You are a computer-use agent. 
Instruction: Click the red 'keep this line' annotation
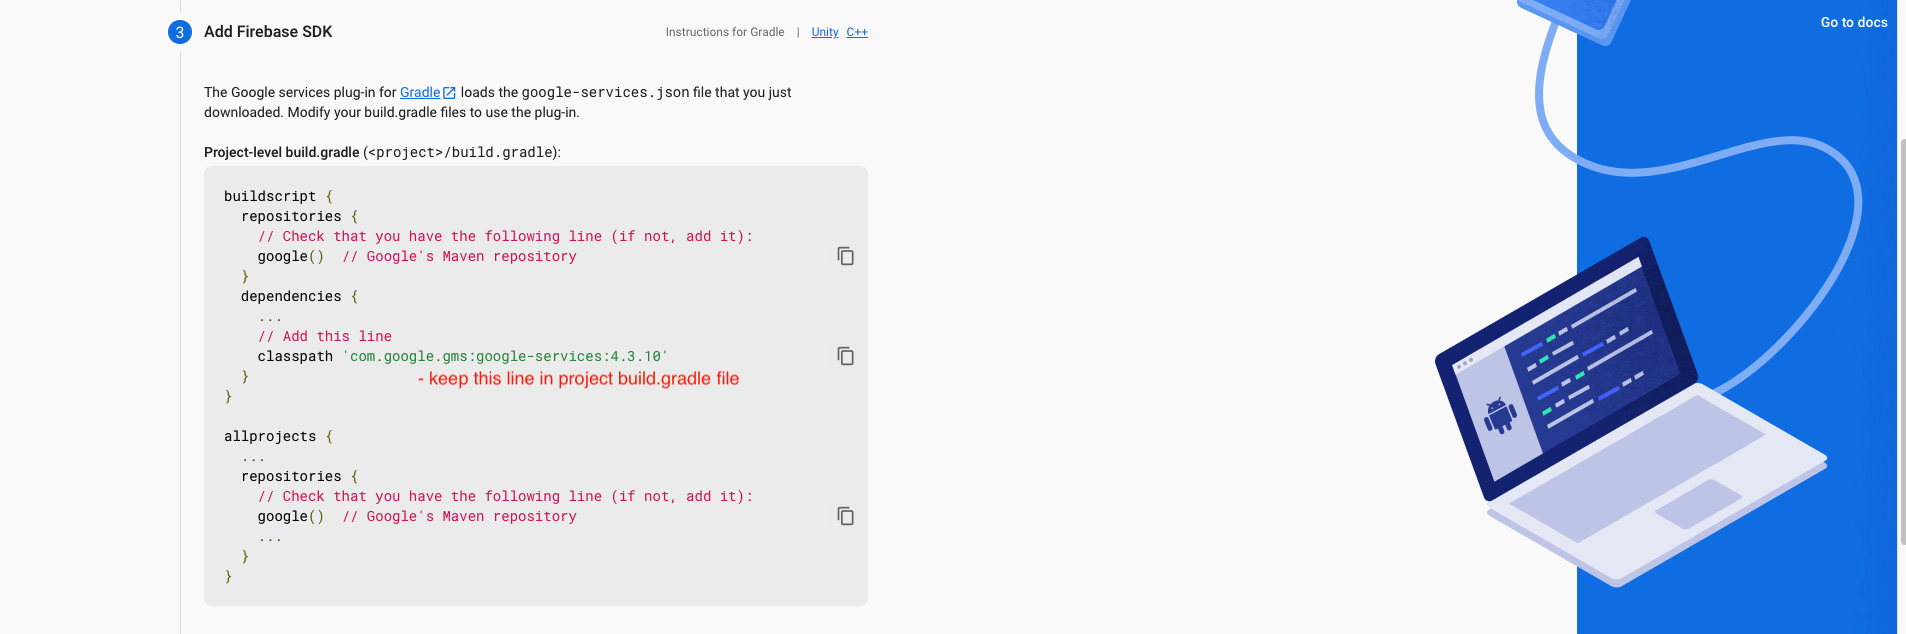point(578,379)
